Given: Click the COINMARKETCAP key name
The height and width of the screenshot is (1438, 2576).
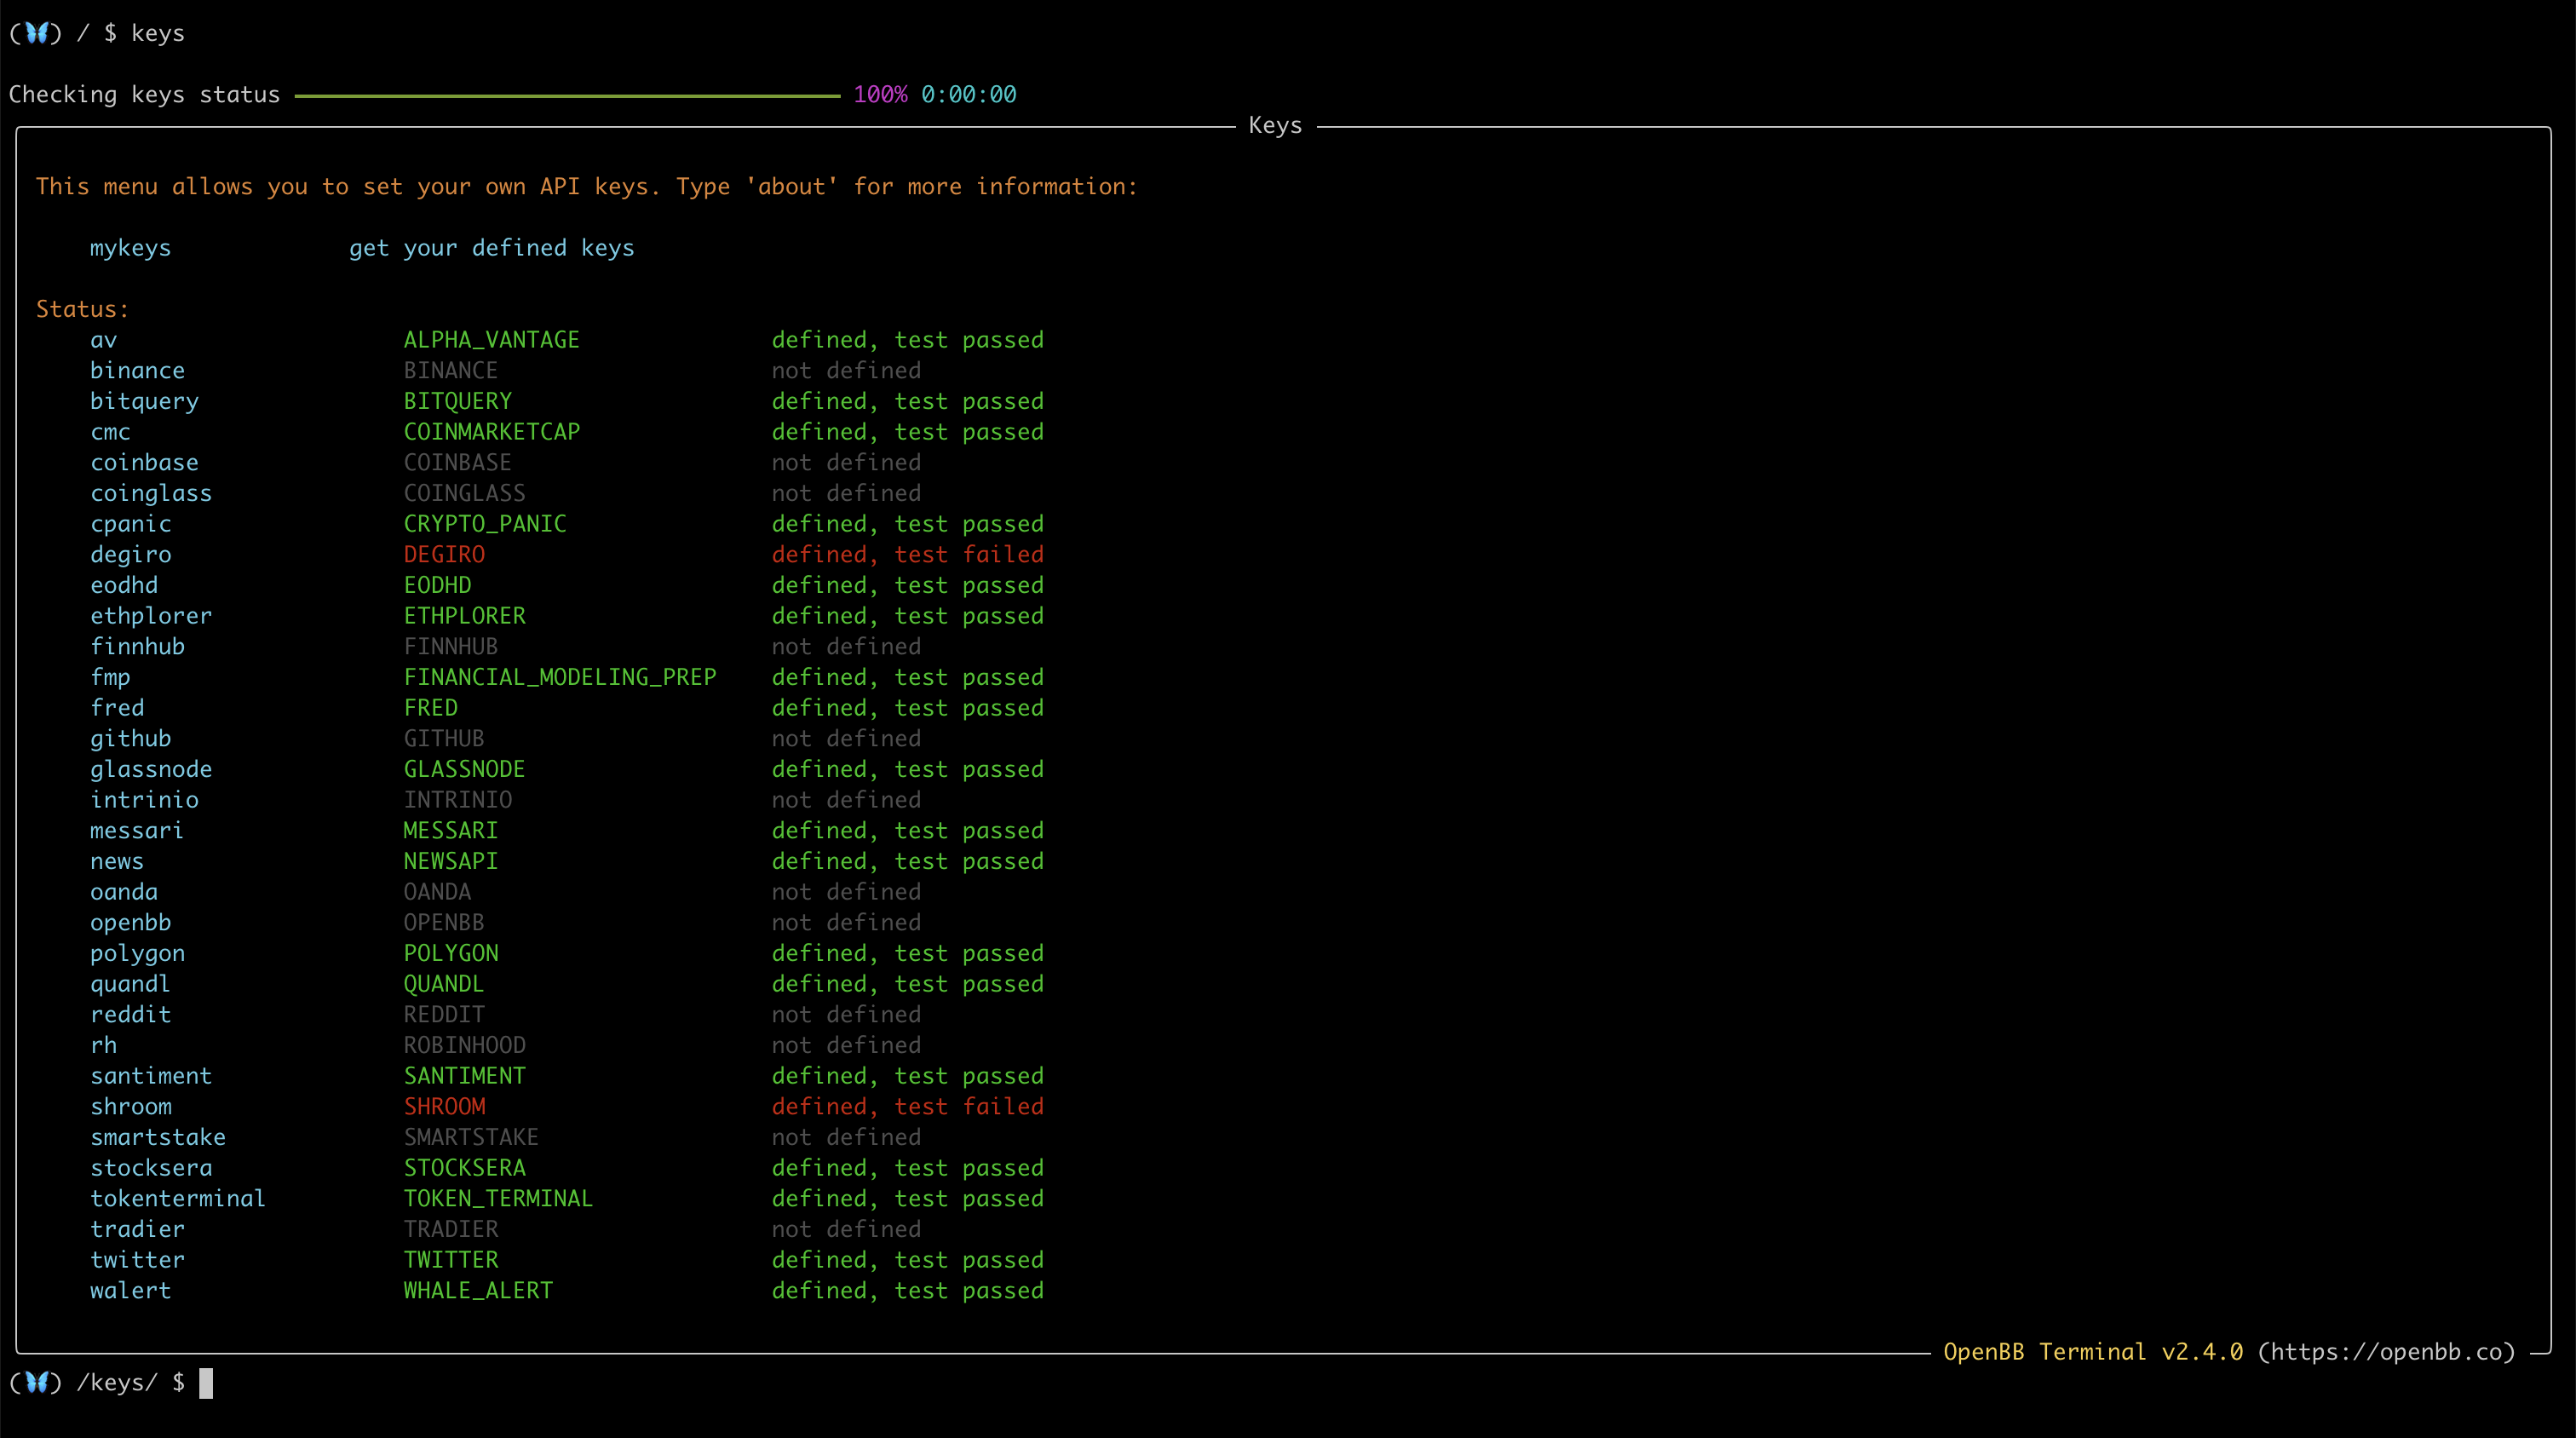Looking at the screenshot, I should pos(491,432).
